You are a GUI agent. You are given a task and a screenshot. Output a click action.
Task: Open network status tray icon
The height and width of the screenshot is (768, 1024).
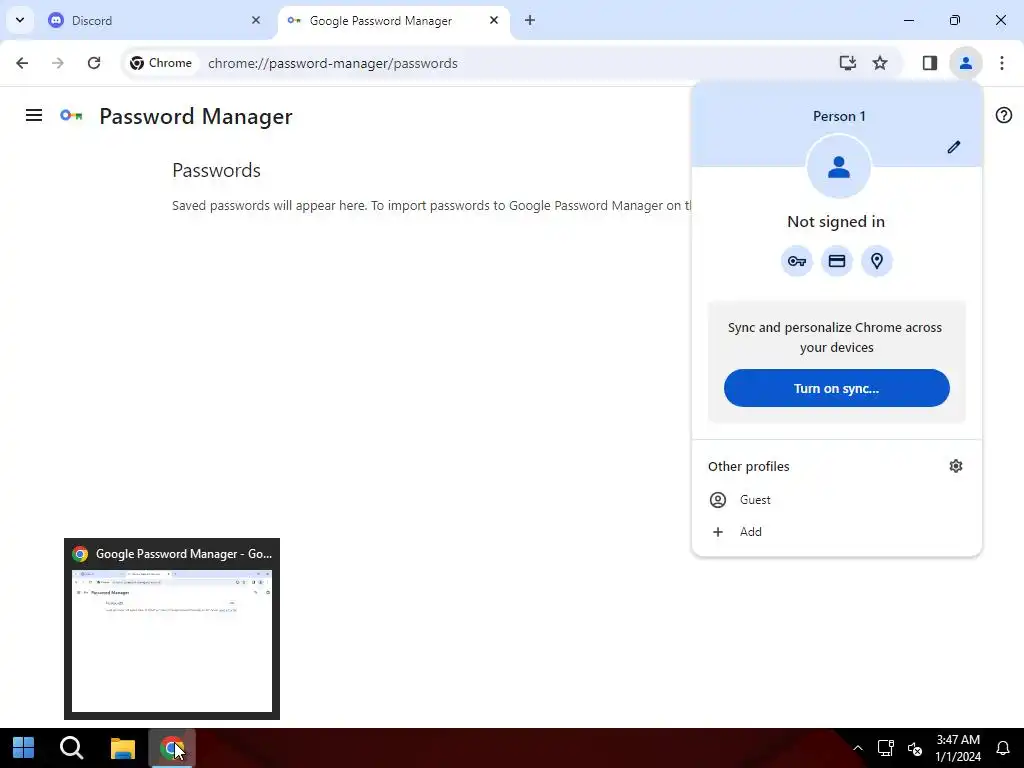[886, 748]
